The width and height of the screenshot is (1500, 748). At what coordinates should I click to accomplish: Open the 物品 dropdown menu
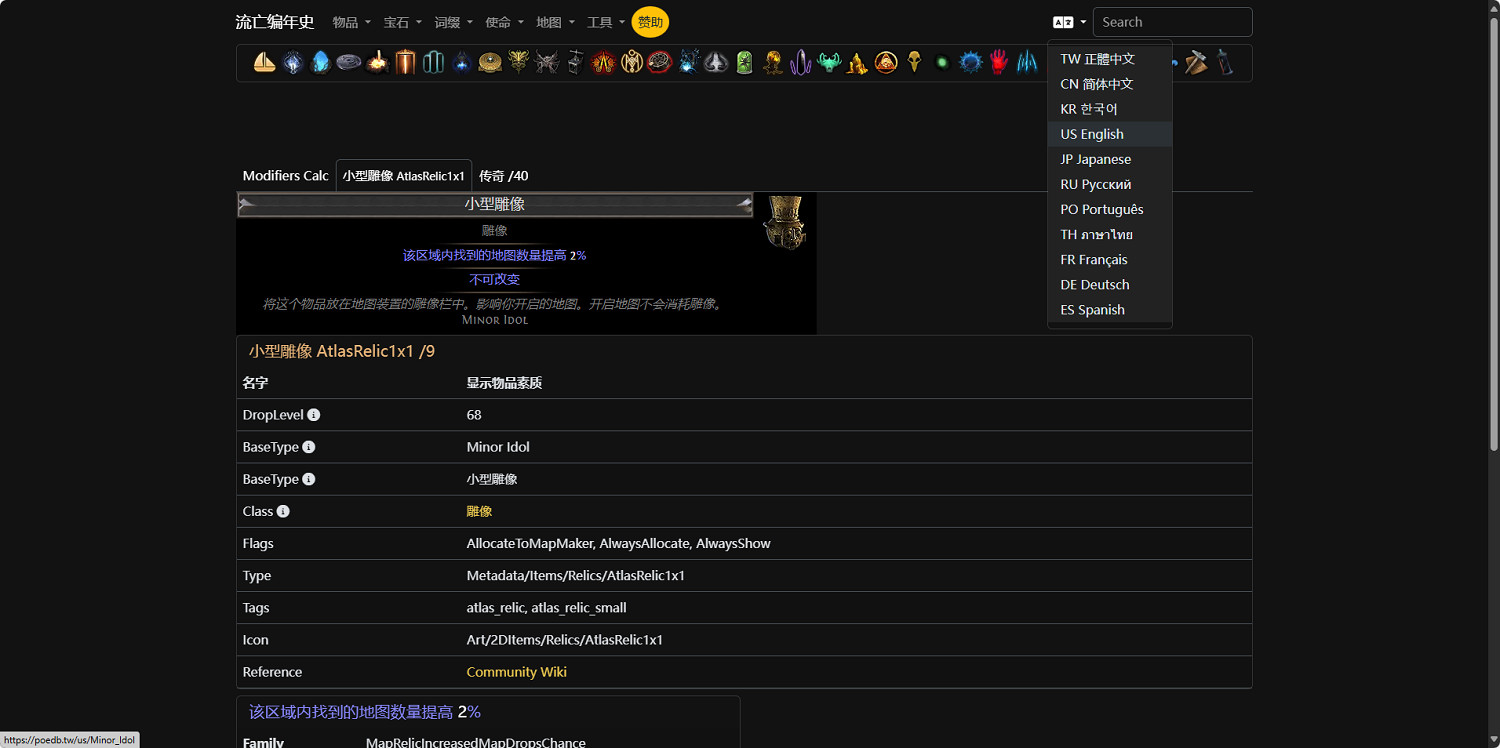pyautogui.click(x=351, y=22)
